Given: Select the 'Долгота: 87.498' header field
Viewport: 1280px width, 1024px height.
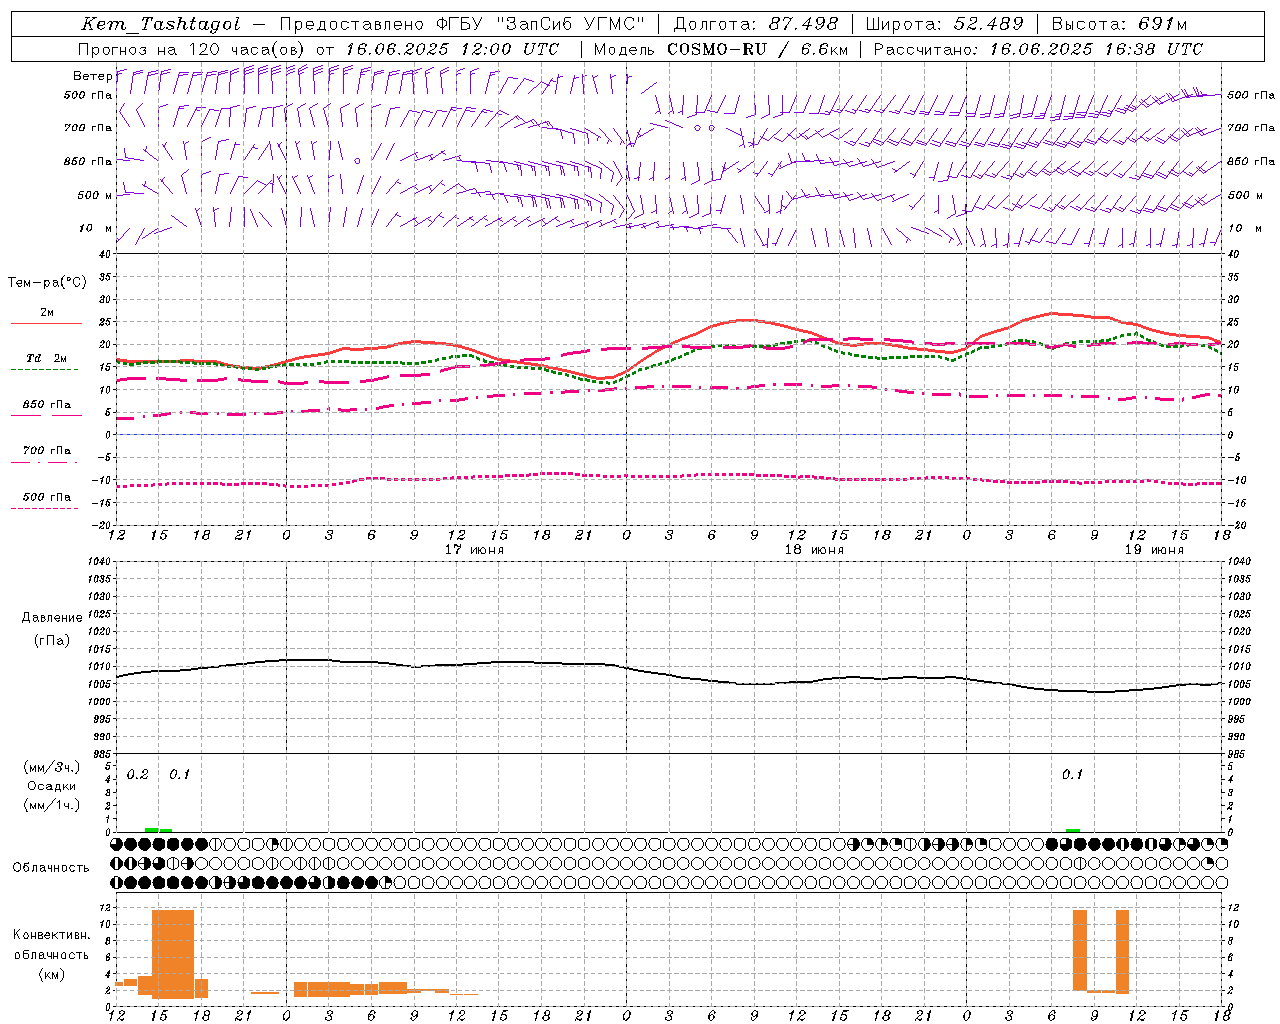Looking at the screenshot, I should pos(756,24).
